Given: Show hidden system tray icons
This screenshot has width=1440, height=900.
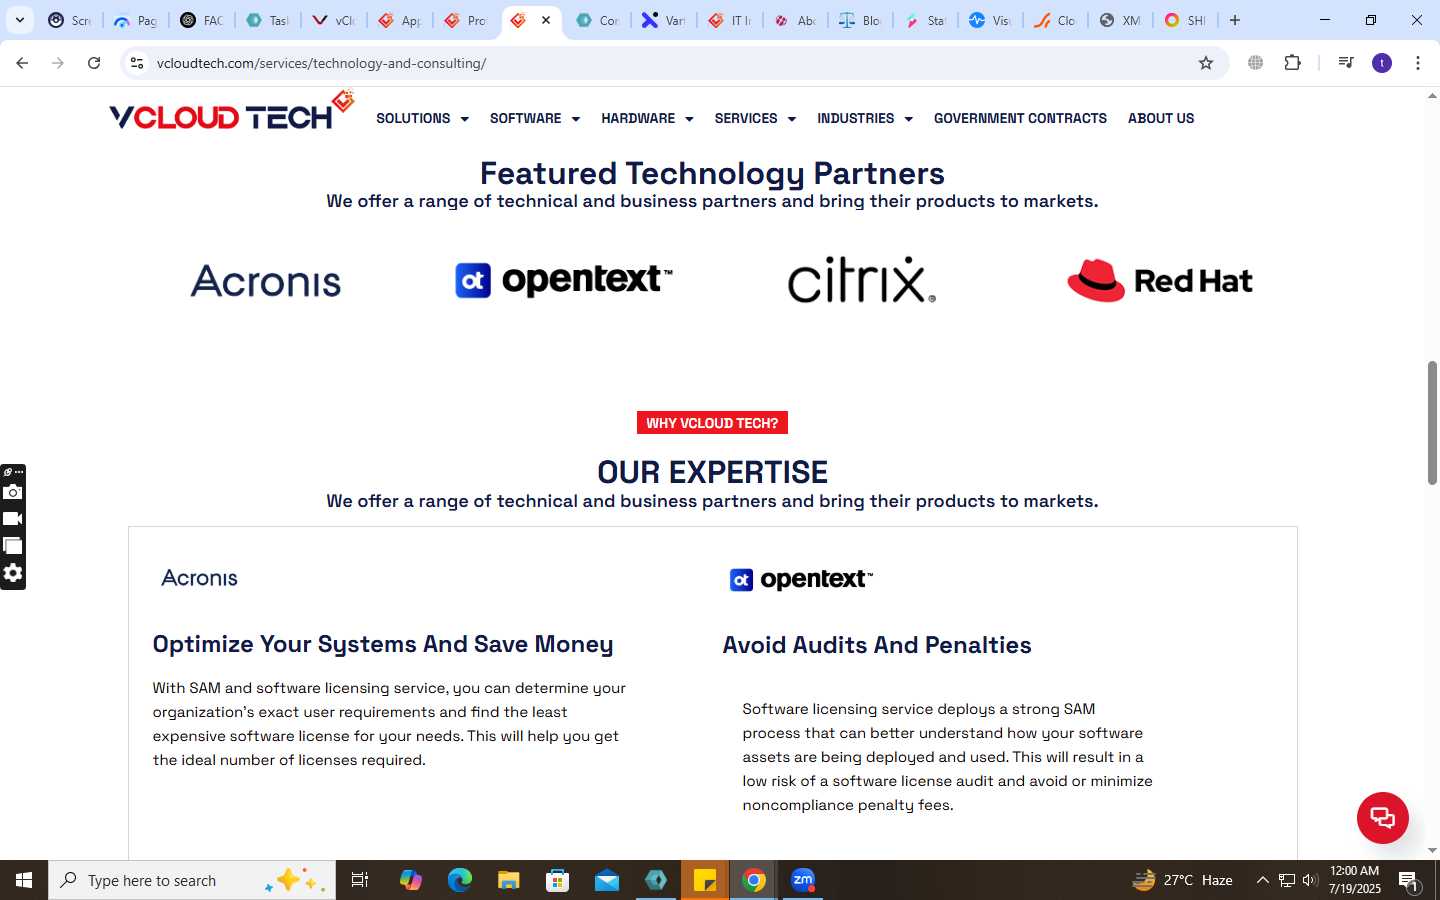Looking at the screenshot, I should [x=1262, y=880].
